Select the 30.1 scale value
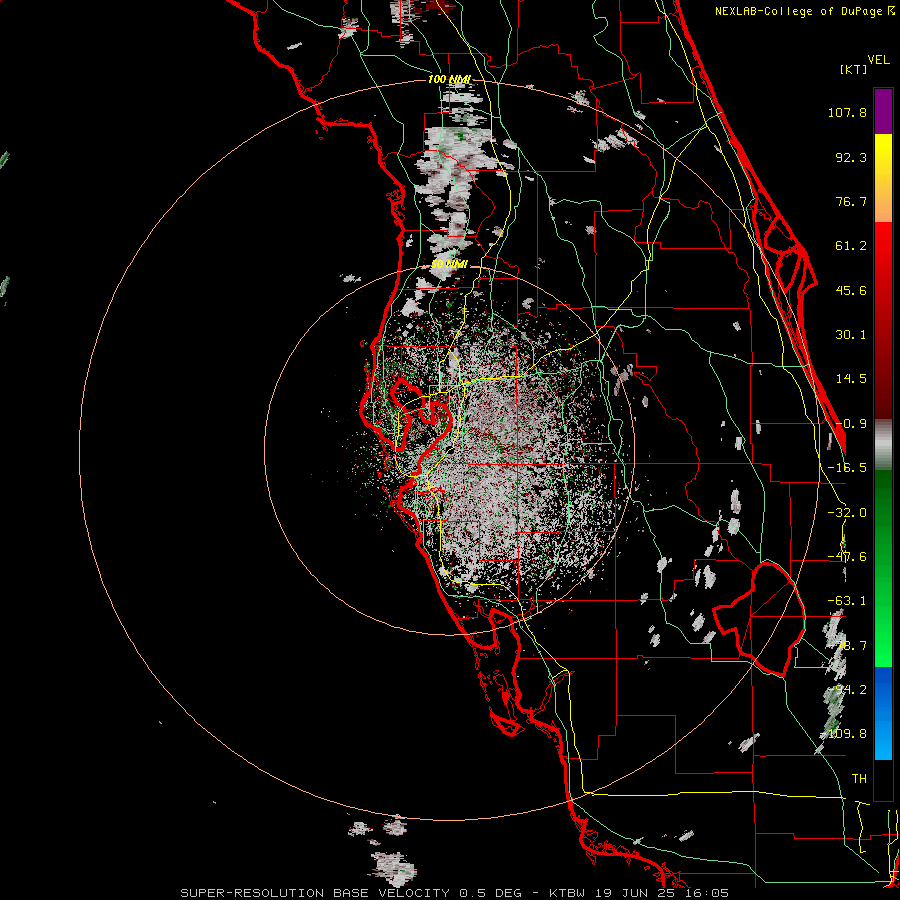 [851, 335]
